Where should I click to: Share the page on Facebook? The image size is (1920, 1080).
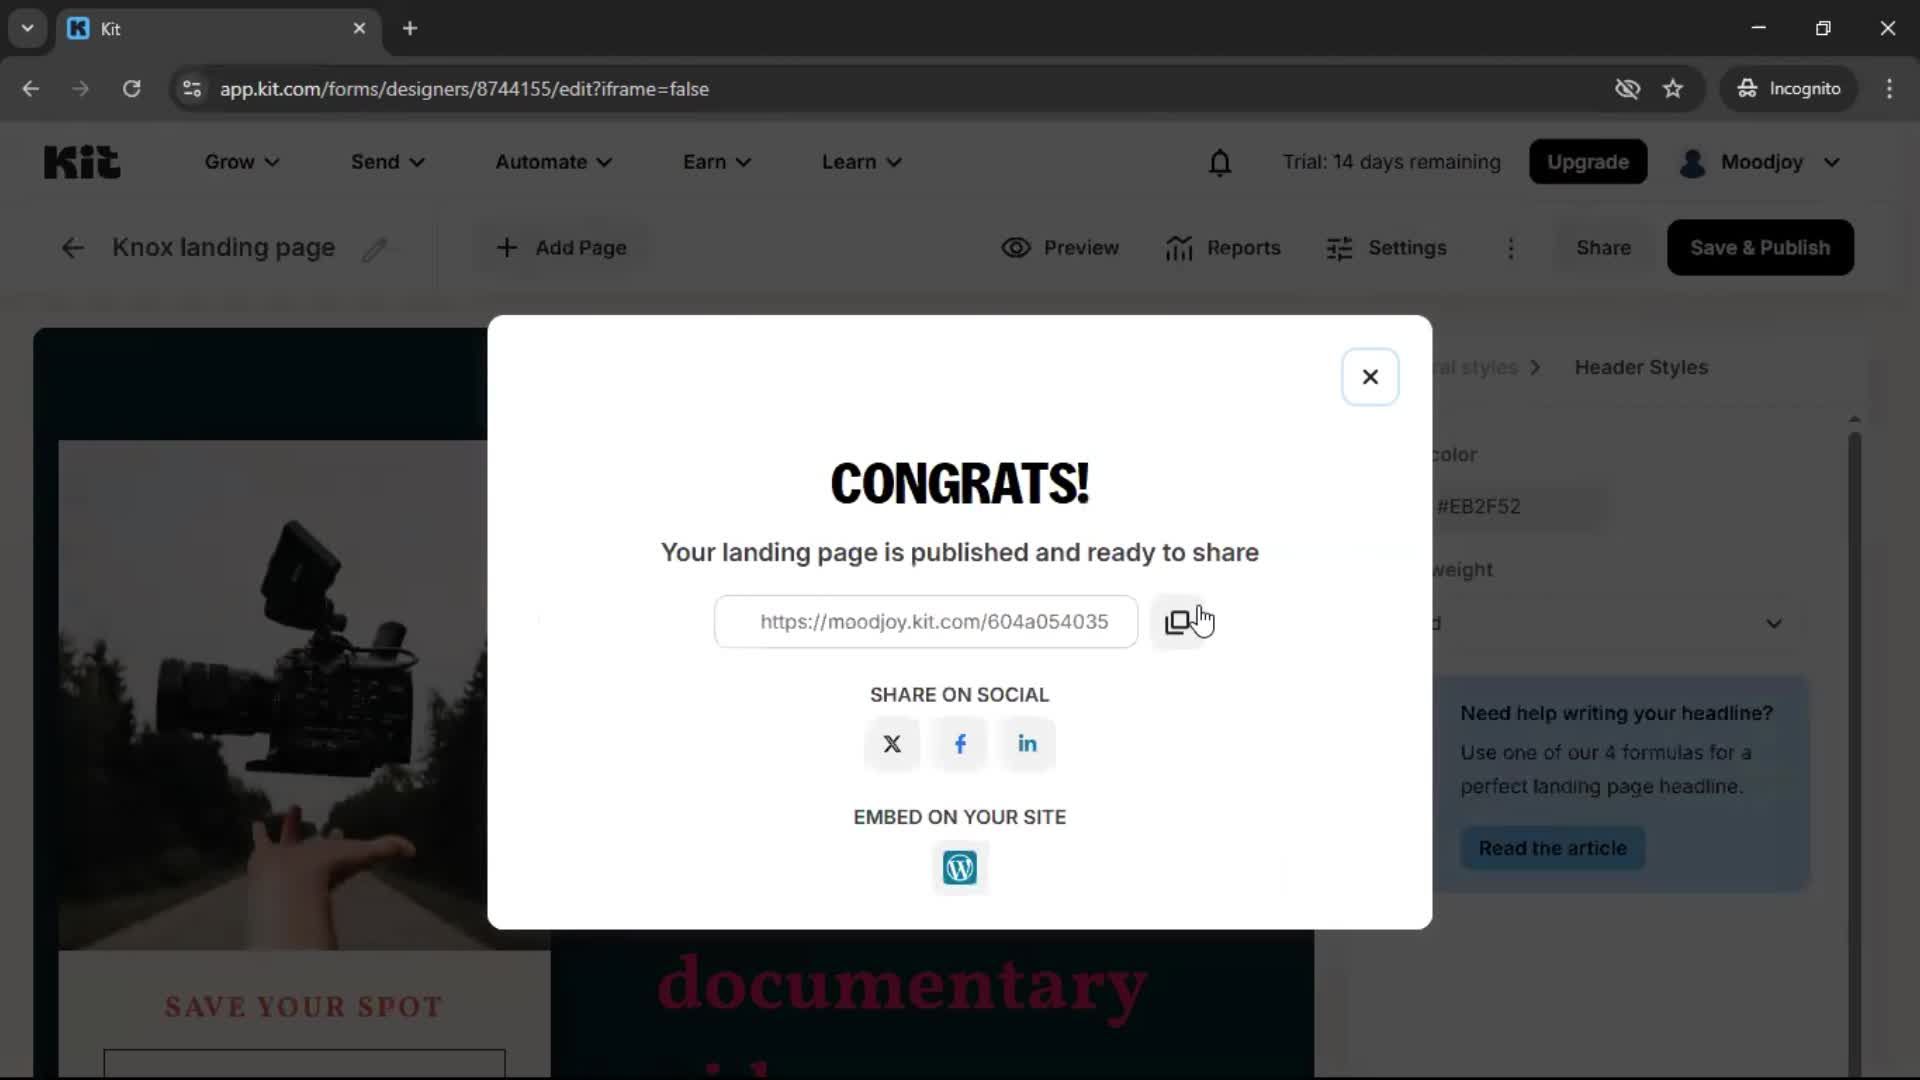tap(959, 744)
